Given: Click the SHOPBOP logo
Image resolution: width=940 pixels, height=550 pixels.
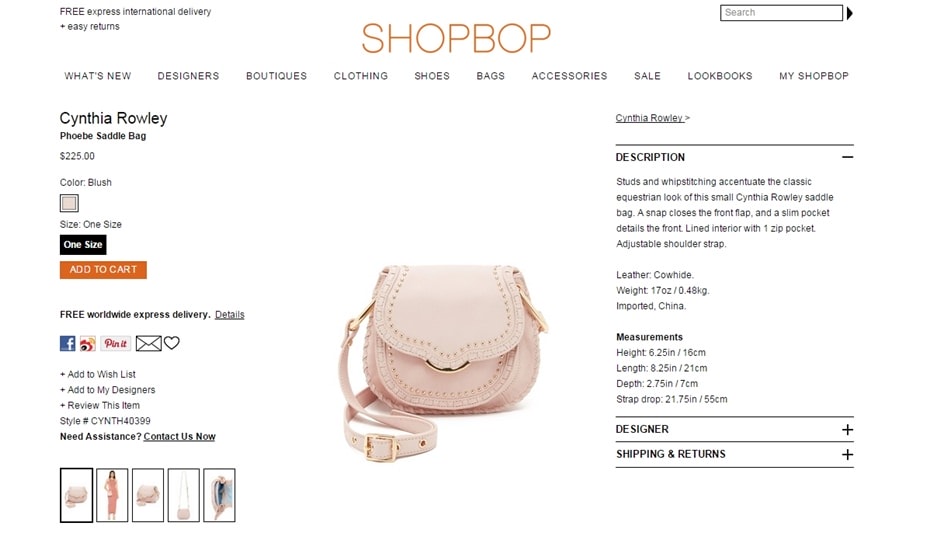Looking at the screenshot, I should tap(456, 38).
